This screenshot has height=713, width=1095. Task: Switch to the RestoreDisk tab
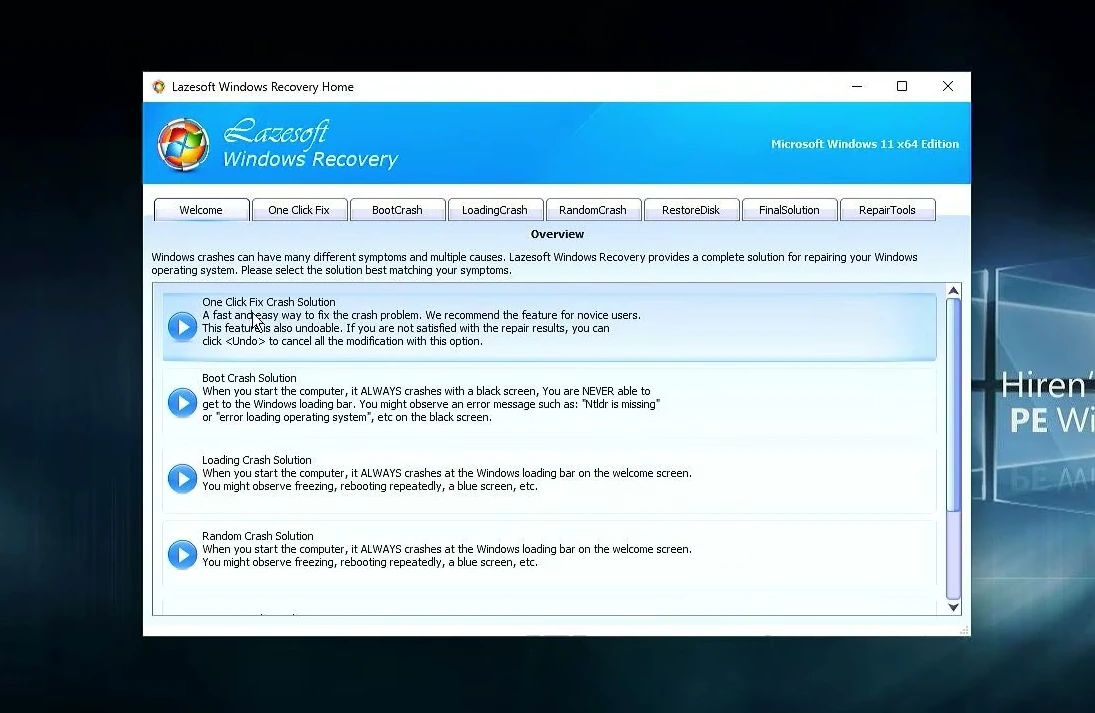pos(691,210)
